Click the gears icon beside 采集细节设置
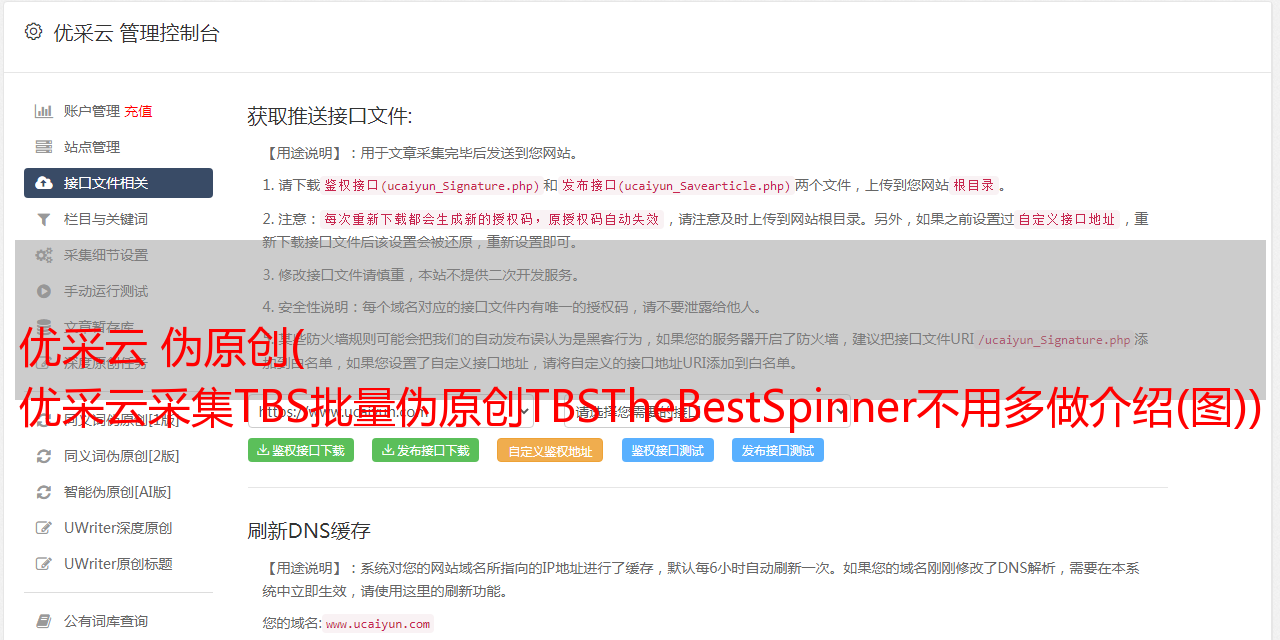This screenshot has width=1280, height=640. pyautogui.click(x=44, y=255)
